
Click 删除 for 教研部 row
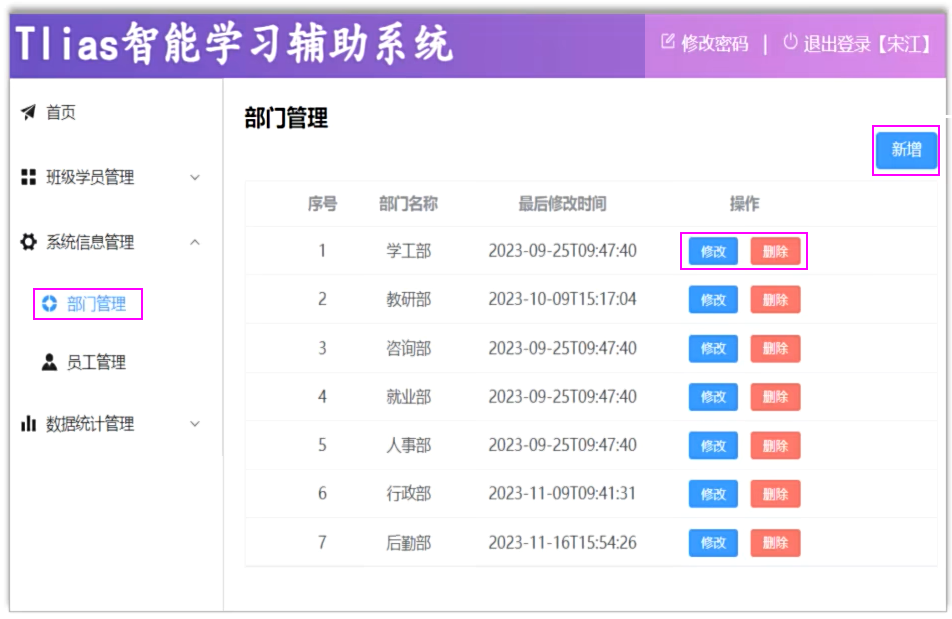(x=775, y=300)
